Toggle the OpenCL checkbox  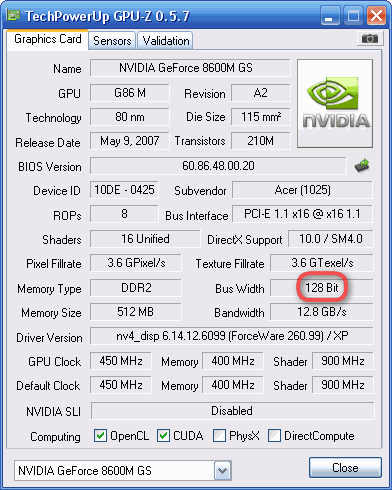(x=100, y=436)
